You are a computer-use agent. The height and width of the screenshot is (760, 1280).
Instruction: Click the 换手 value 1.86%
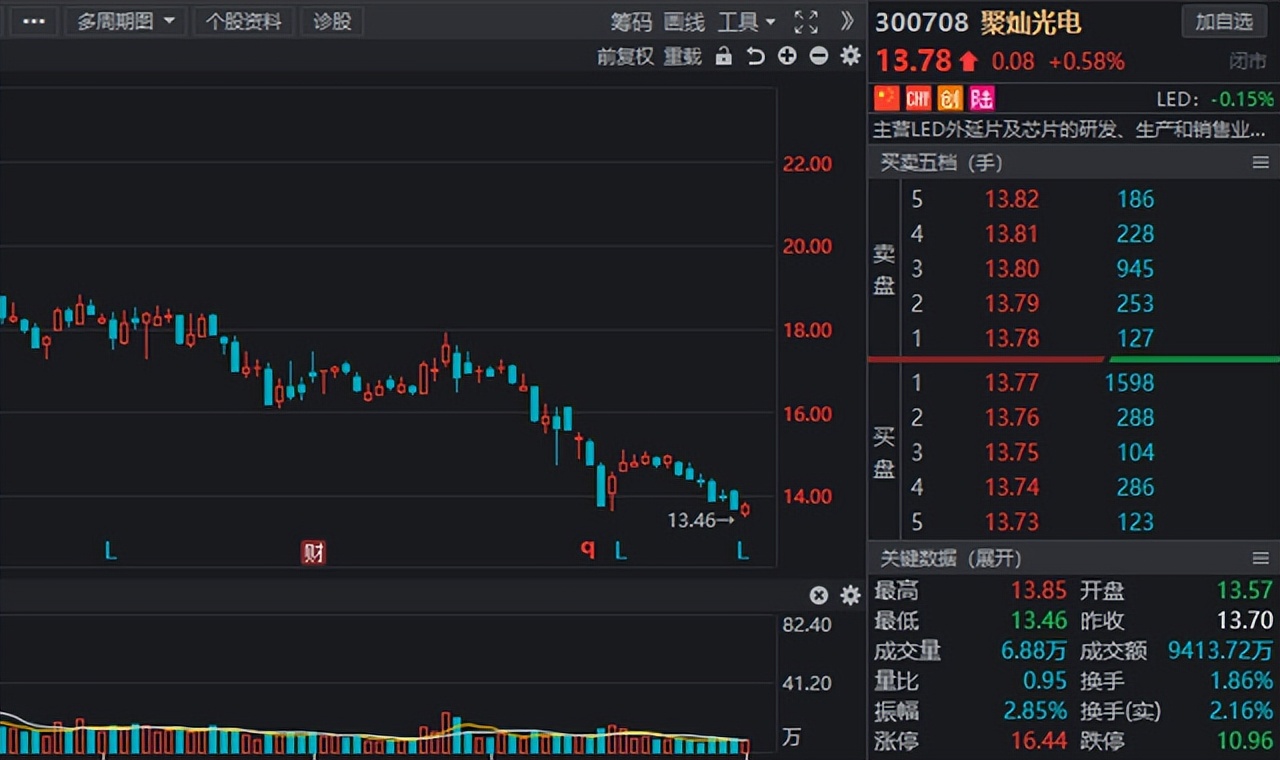coord(1241,681)
